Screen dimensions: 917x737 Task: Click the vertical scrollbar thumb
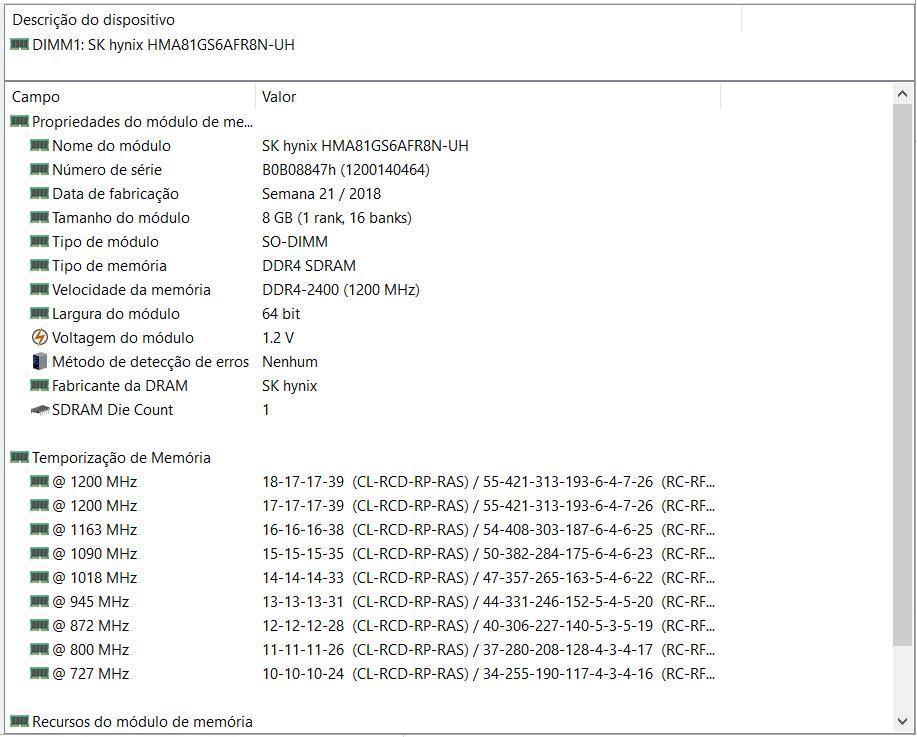coord(902,374)
